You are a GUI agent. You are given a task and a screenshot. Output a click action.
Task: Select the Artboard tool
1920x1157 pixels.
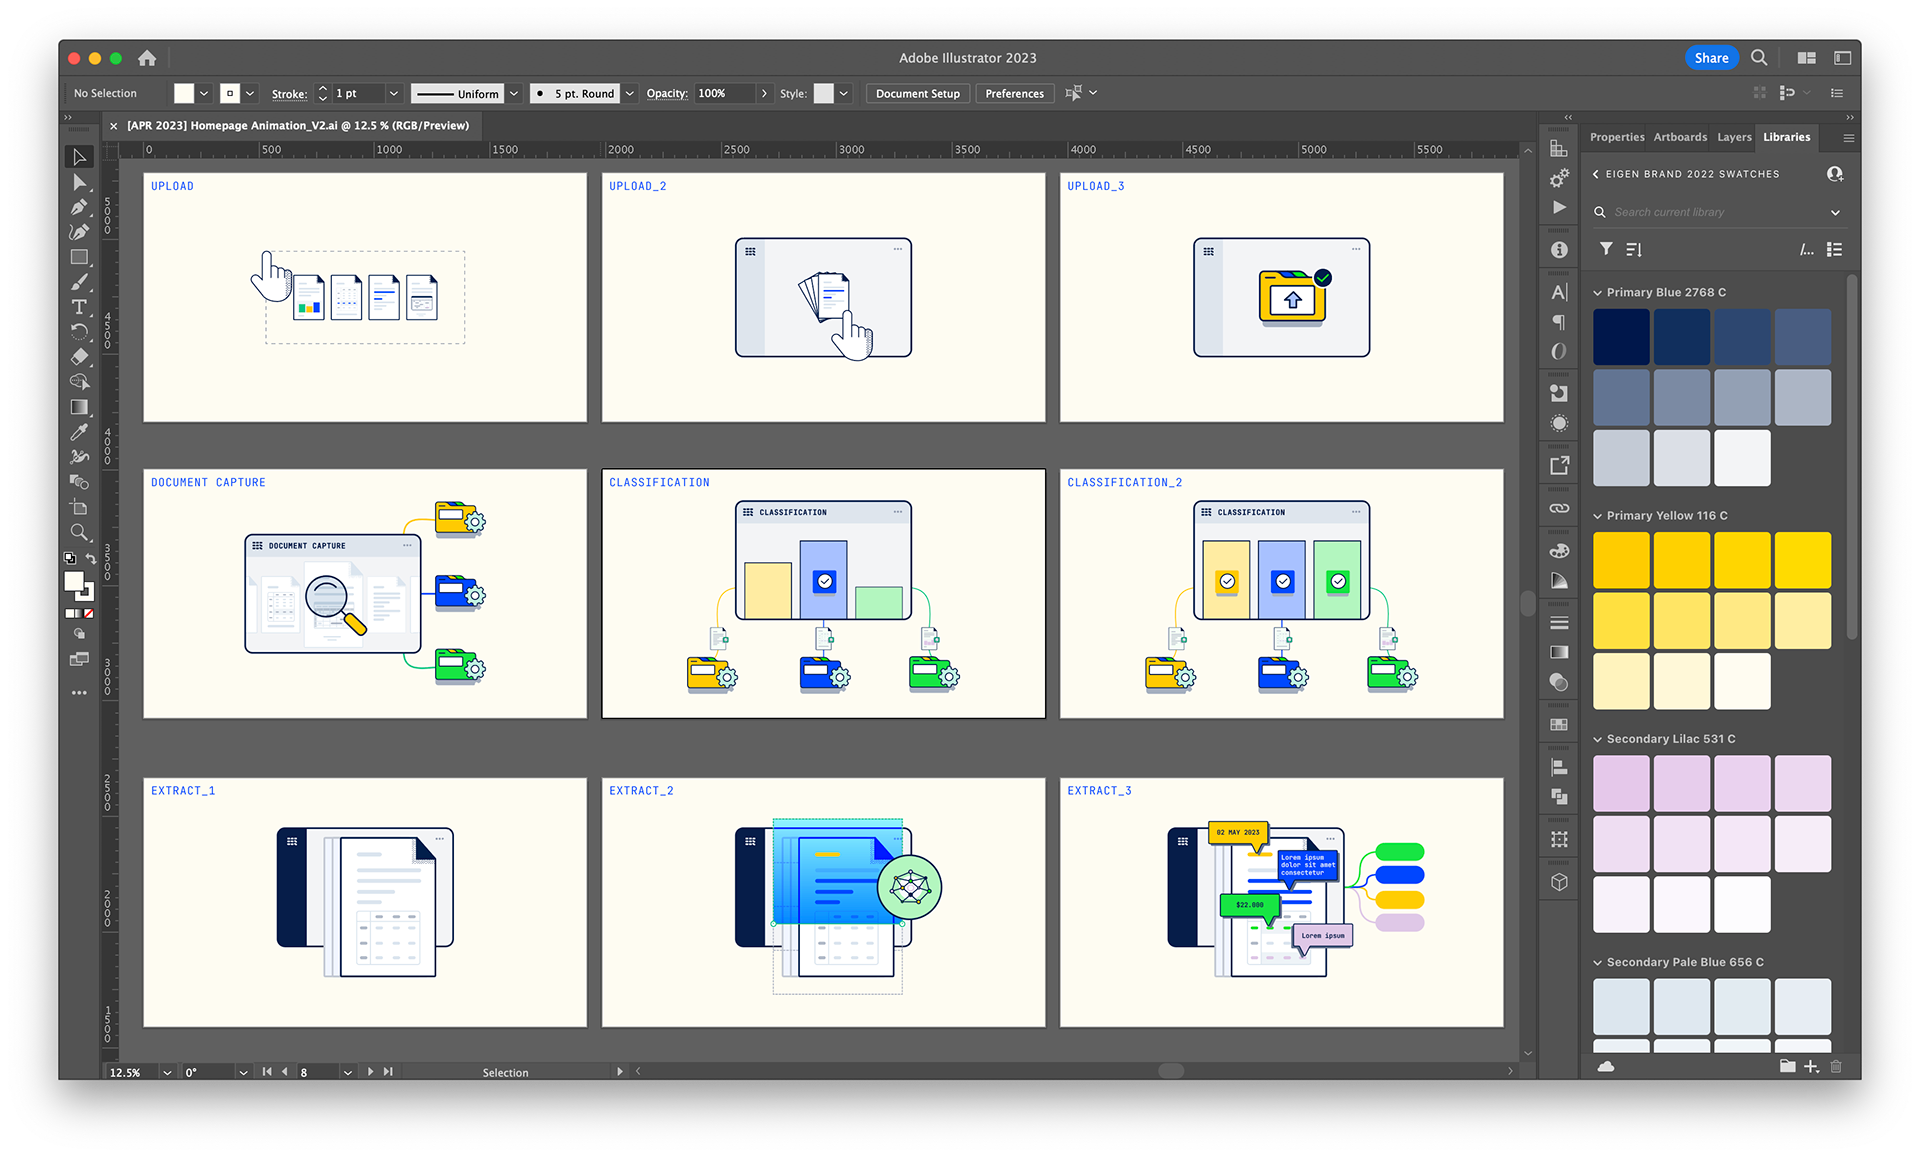[x=79, y=507]
